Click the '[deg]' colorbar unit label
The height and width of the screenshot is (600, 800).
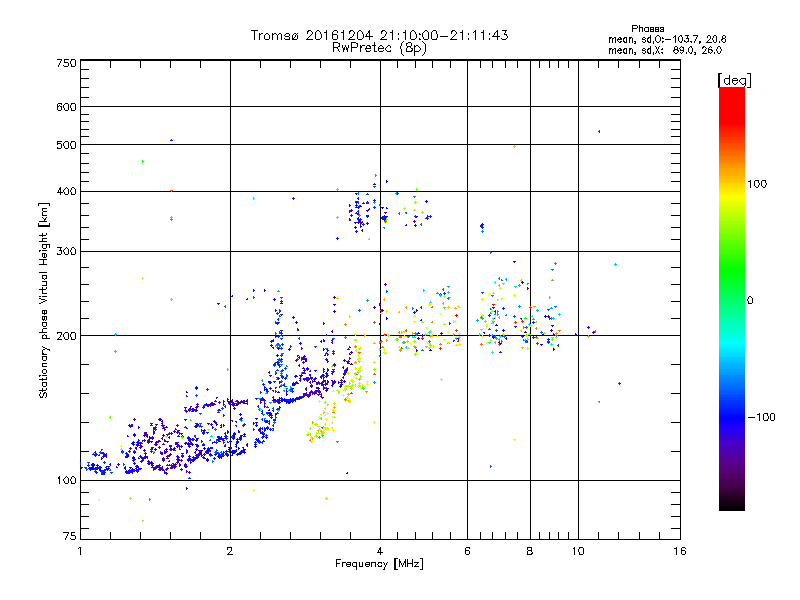[734, 80]
